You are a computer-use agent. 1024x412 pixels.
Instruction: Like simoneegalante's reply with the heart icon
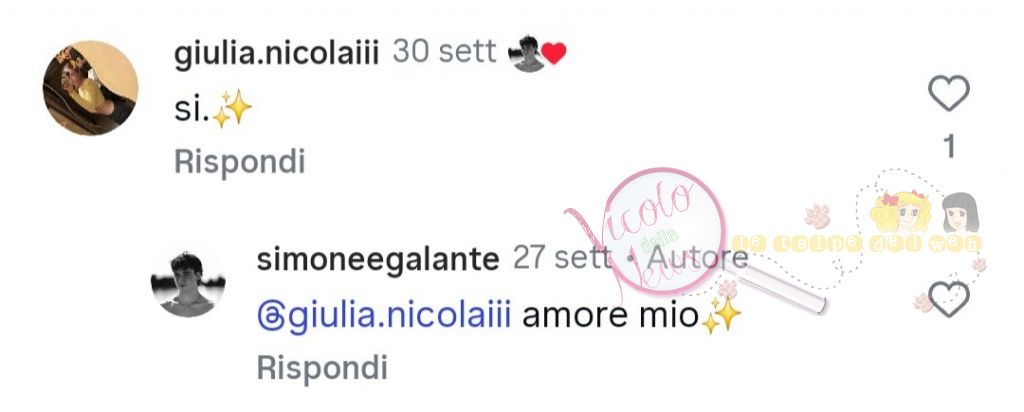tap(949, 299)
